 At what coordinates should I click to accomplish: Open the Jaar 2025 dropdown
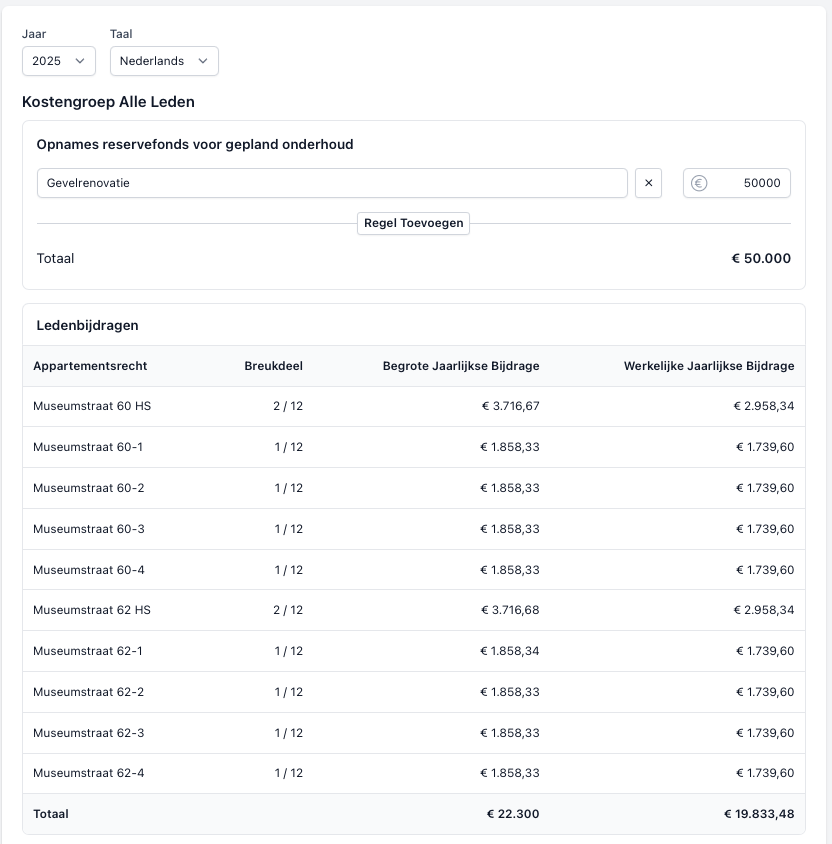click(x=59, y=61)
